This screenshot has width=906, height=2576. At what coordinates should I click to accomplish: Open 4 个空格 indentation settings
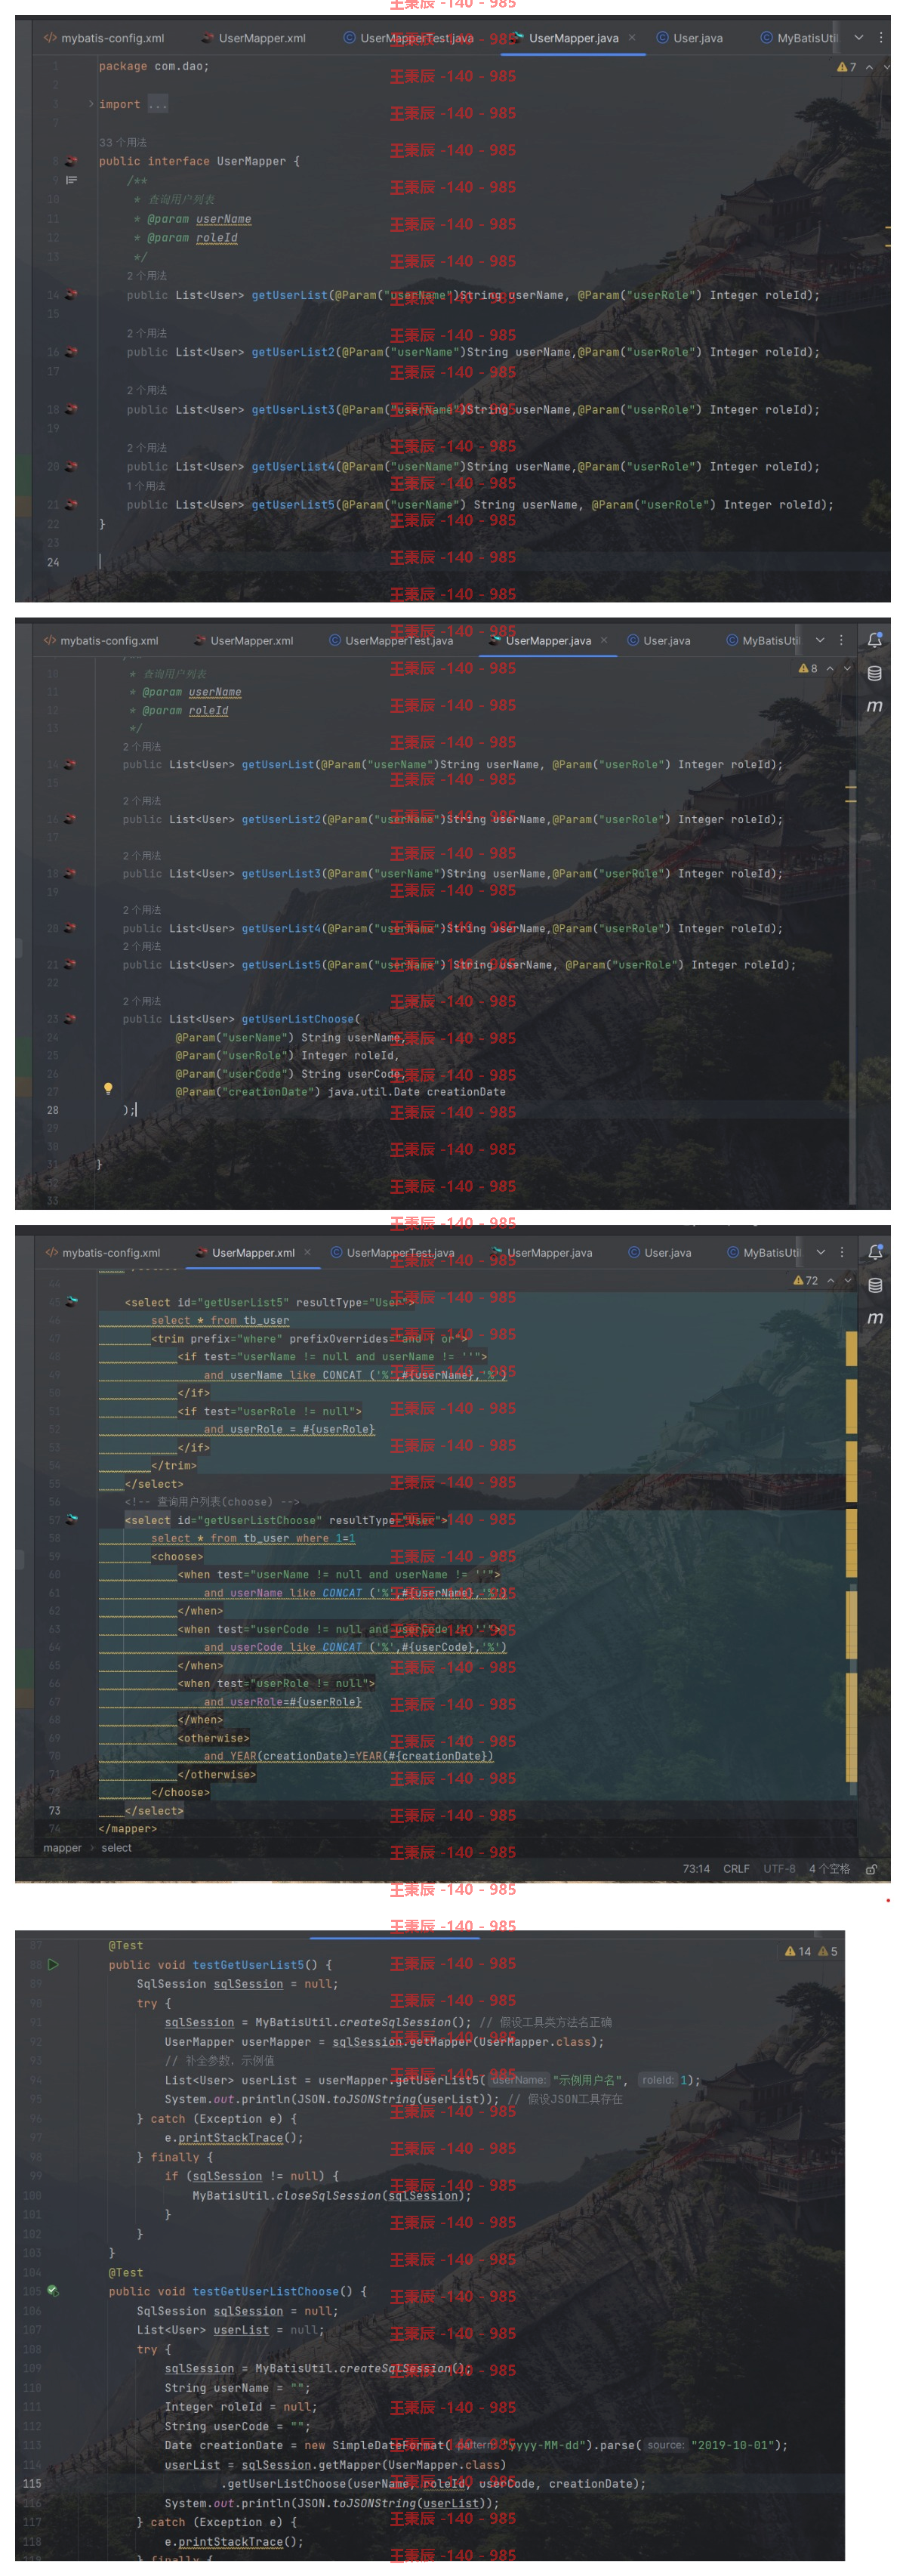tap(829, 1869)
